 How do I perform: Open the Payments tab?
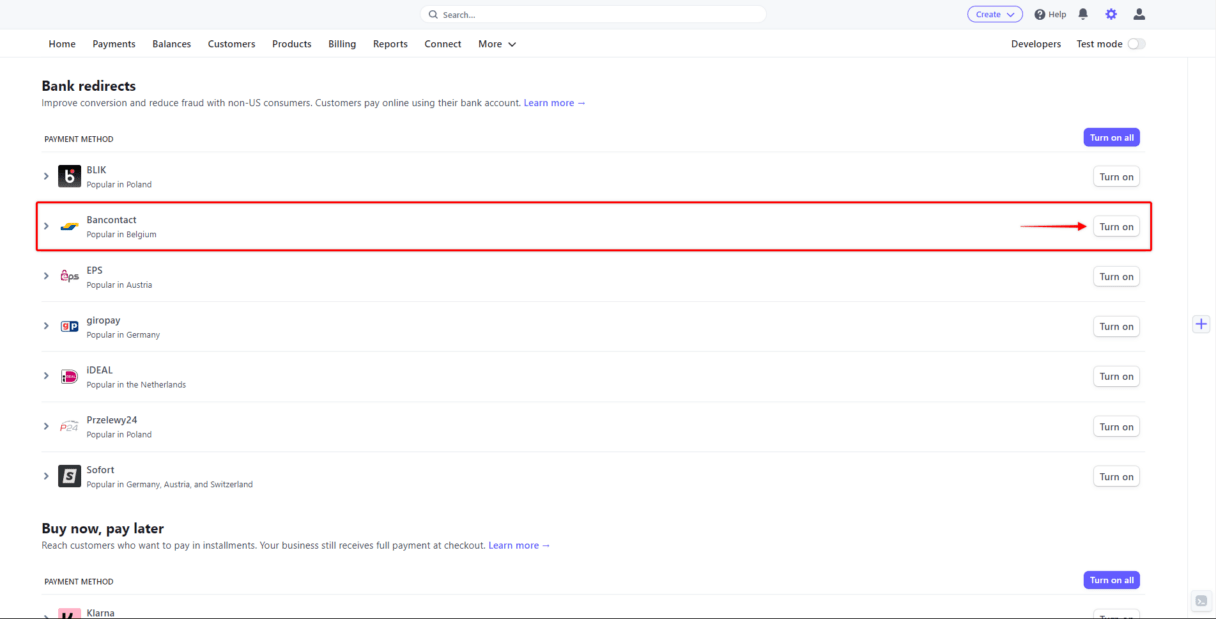point(114,44)
